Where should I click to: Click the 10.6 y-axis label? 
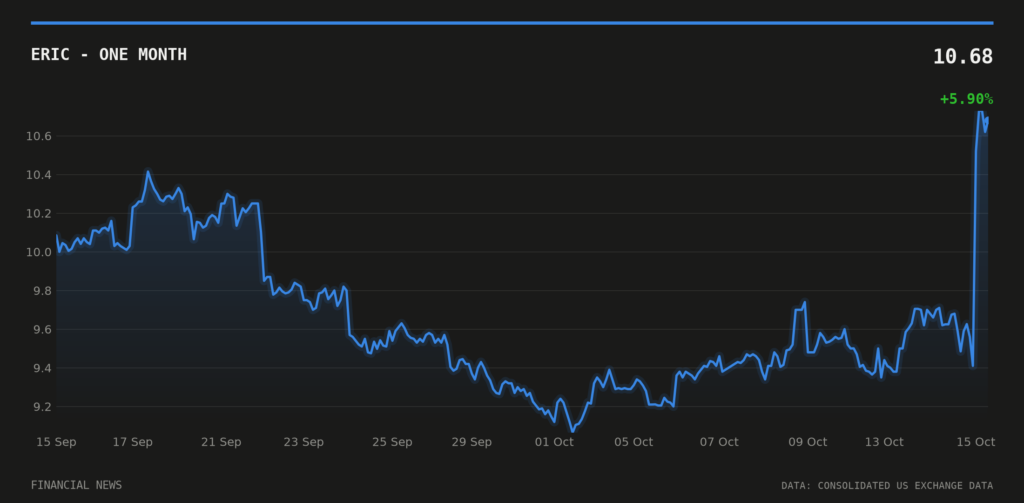39,137
